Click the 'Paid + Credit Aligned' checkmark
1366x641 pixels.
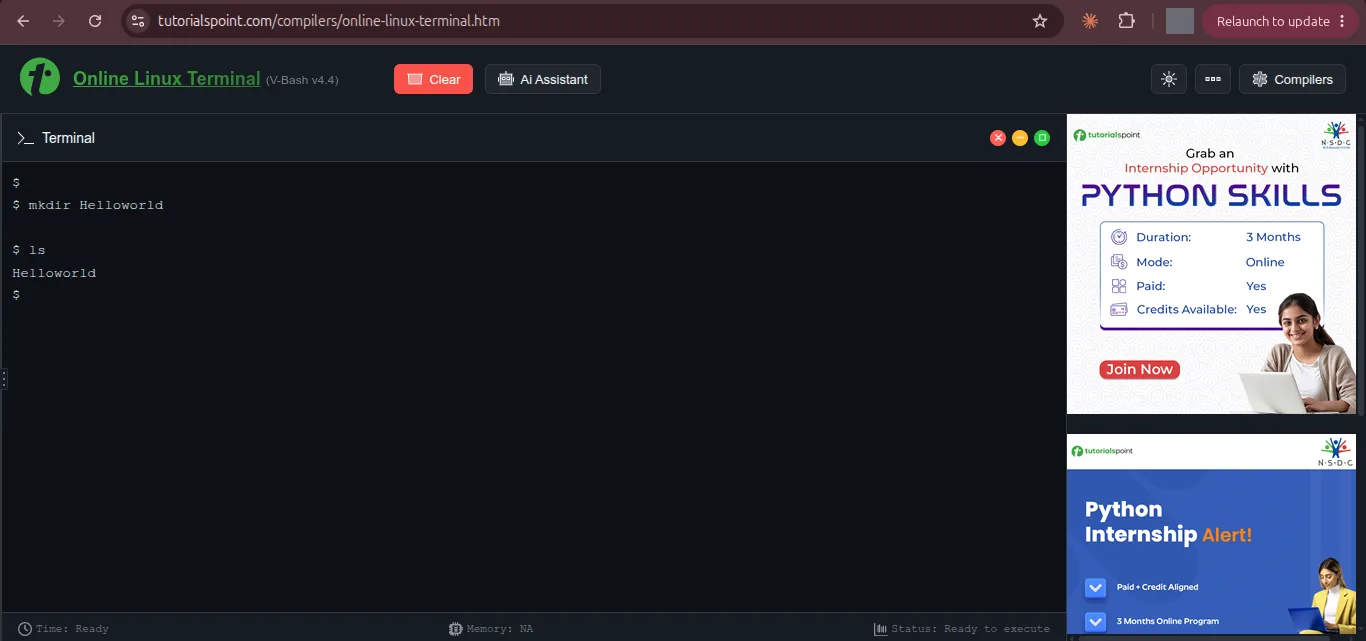point(1095,587)
